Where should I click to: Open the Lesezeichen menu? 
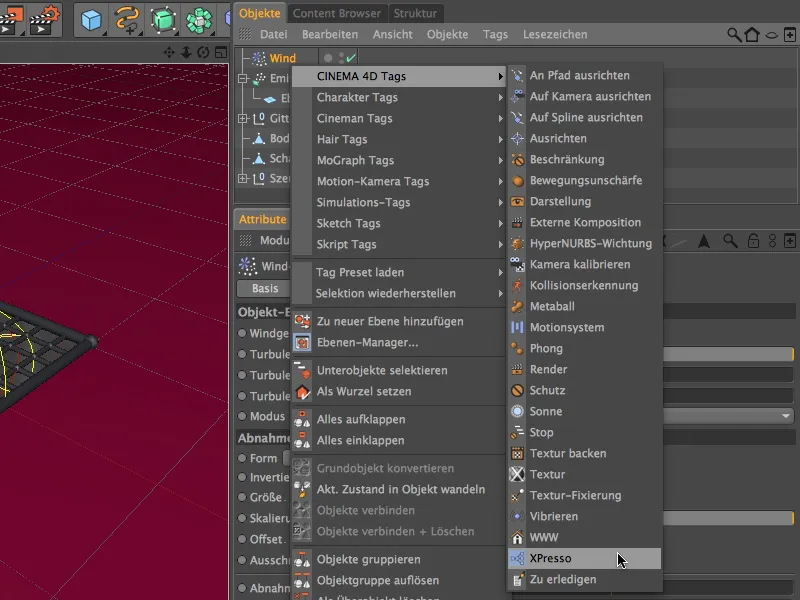point(555,34)
